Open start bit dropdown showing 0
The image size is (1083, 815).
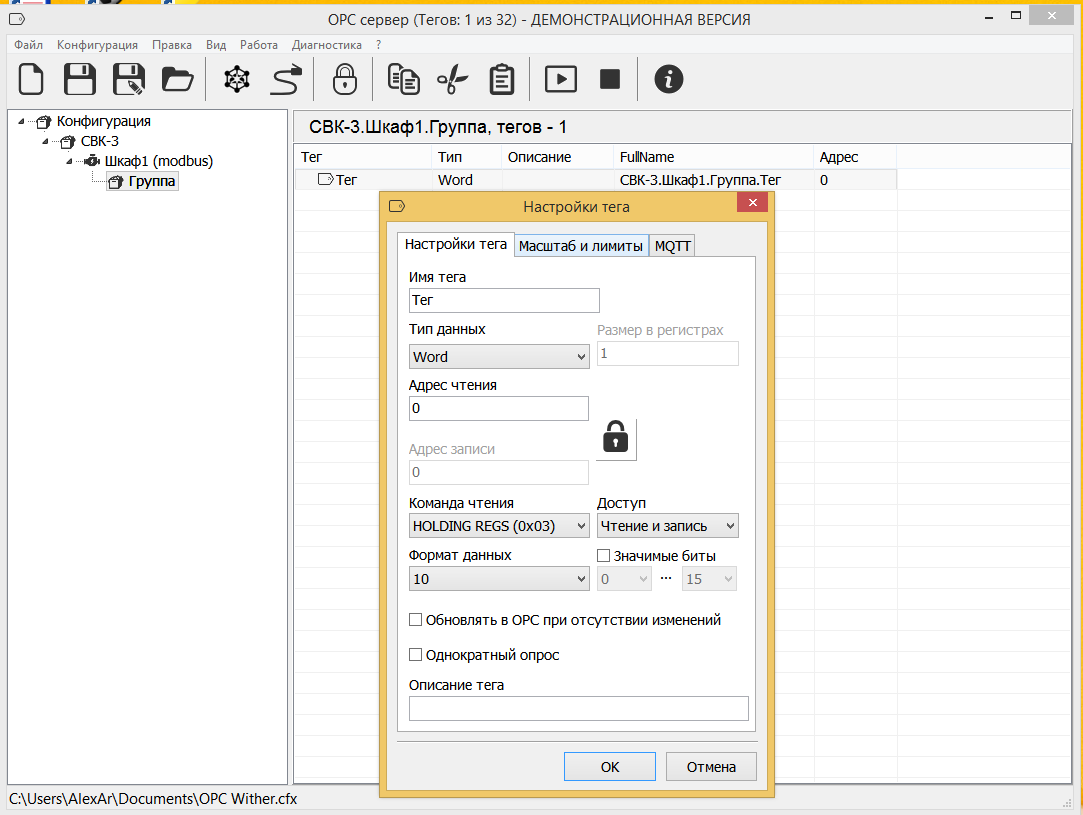624,579
